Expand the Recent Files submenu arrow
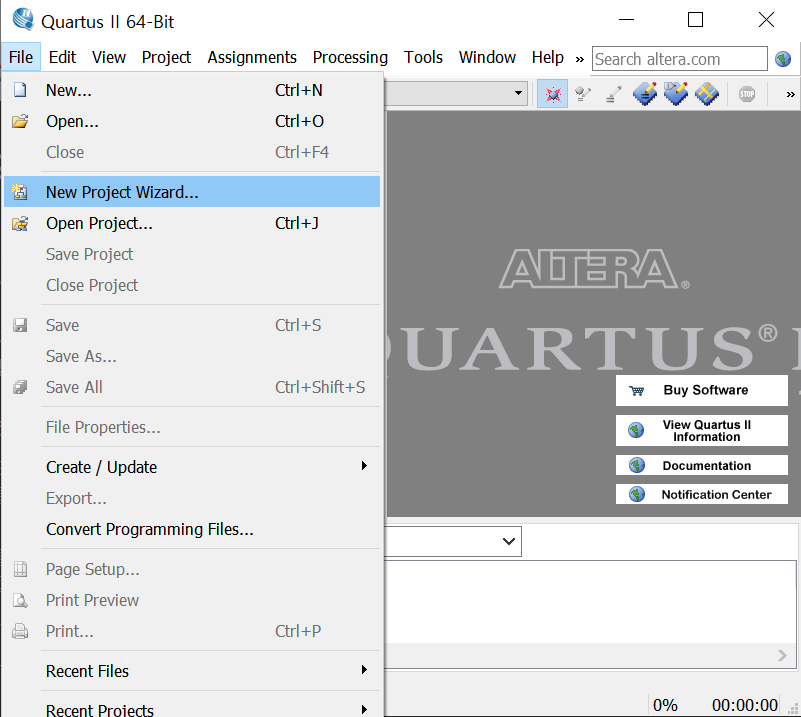 tap(364, 670)
